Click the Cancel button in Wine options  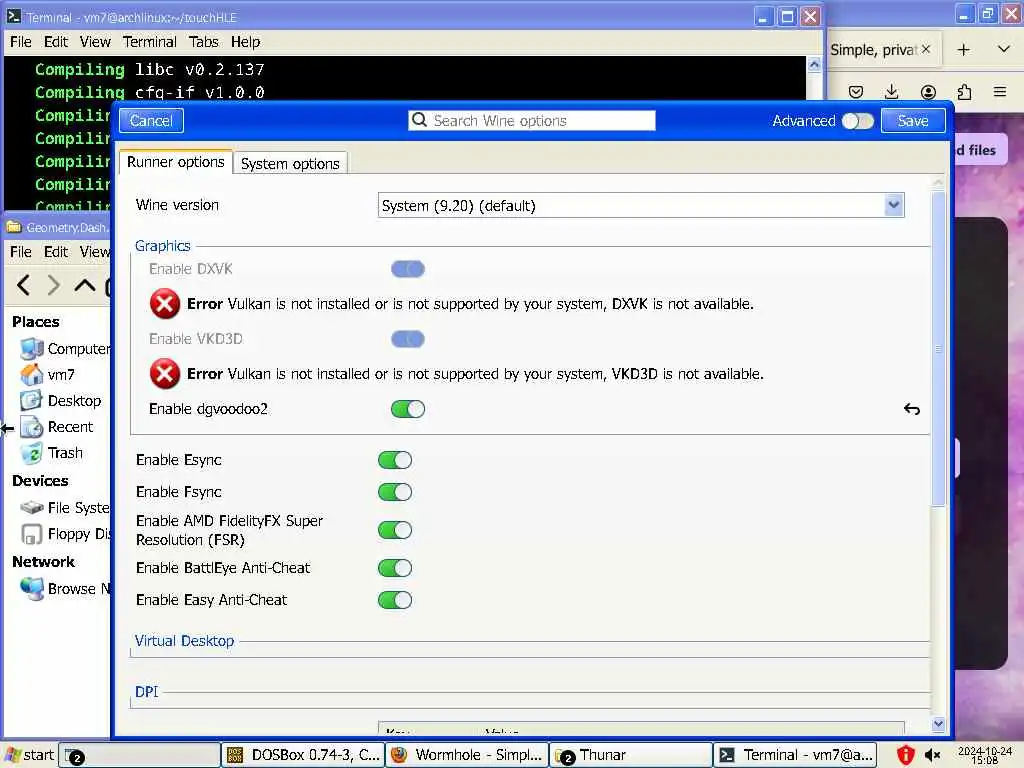(151, 121)
